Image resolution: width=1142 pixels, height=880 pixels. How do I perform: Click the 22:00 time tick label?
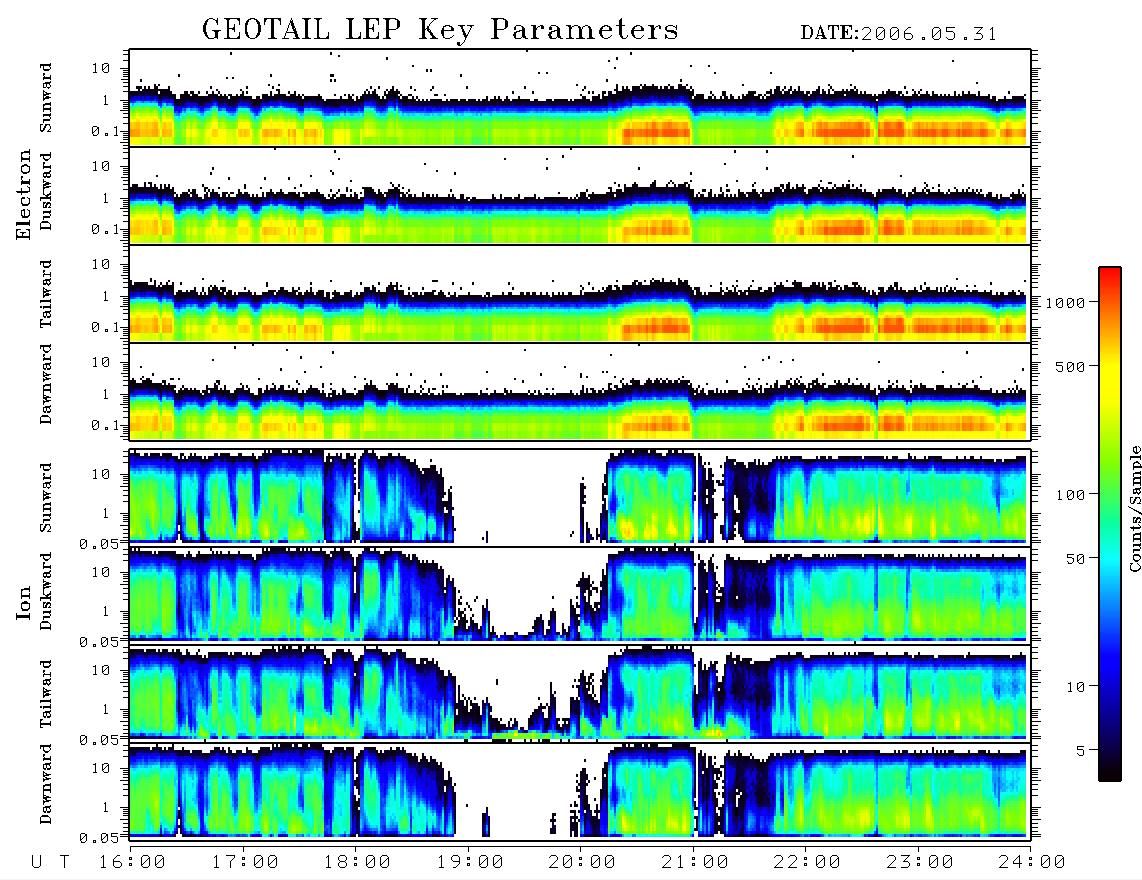point(807,862)
